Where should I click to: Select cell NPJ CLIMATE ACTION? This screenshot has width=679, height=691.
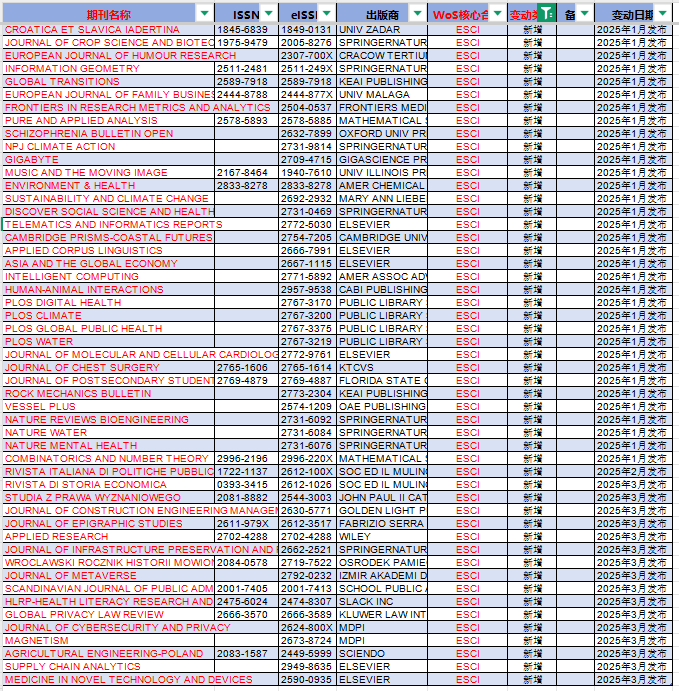pyautogui.click(x=108, y=147)
